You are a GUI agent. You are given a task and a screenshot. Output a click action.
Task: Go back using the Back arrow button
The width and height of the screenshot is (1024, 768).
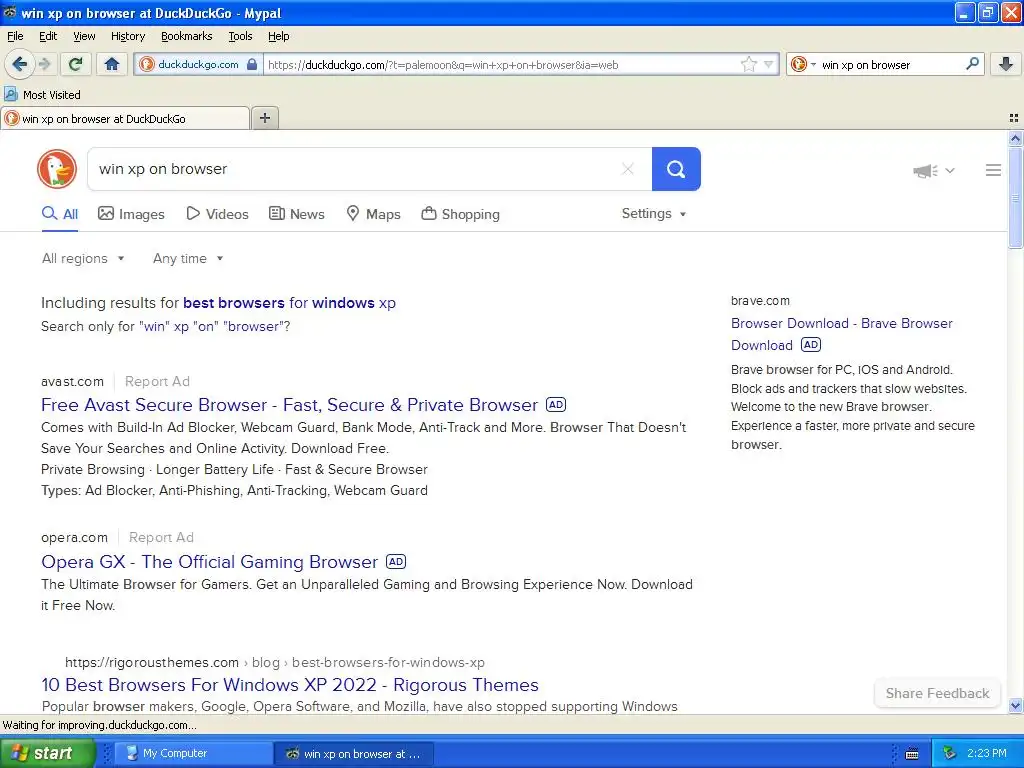[x=20, y=64]
